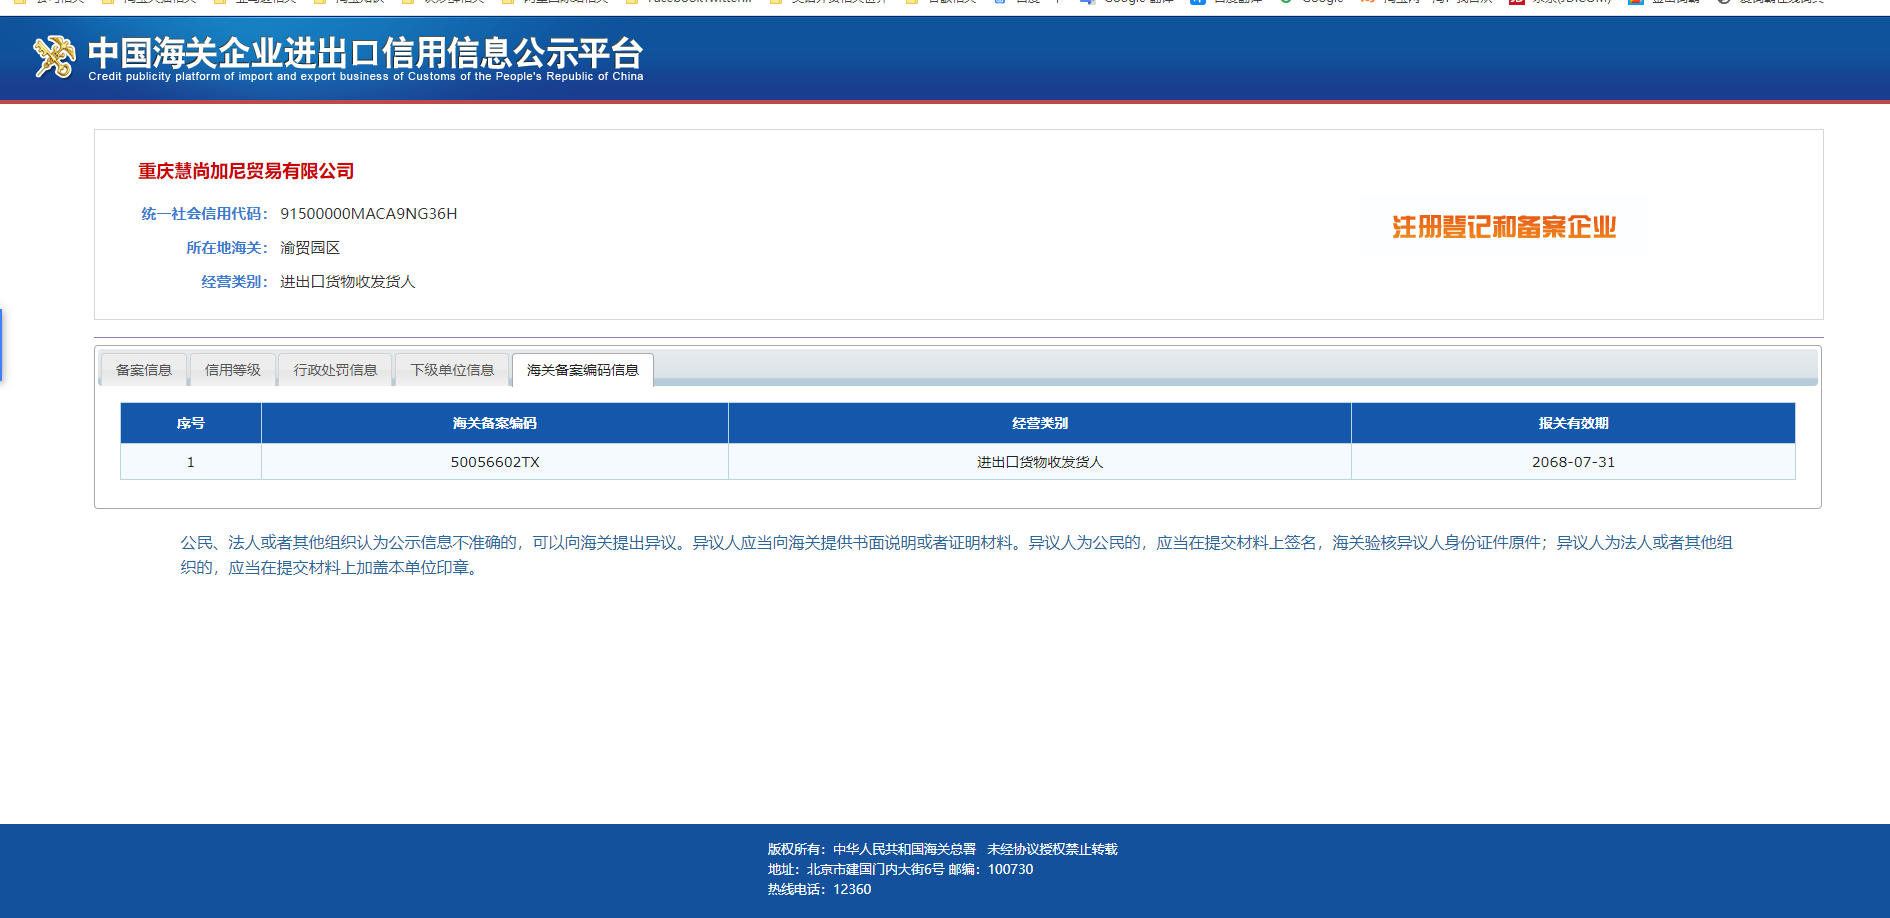Click the China Customs emblem logo
Viewport: 1890px width, 918px height.
point(54,57)
